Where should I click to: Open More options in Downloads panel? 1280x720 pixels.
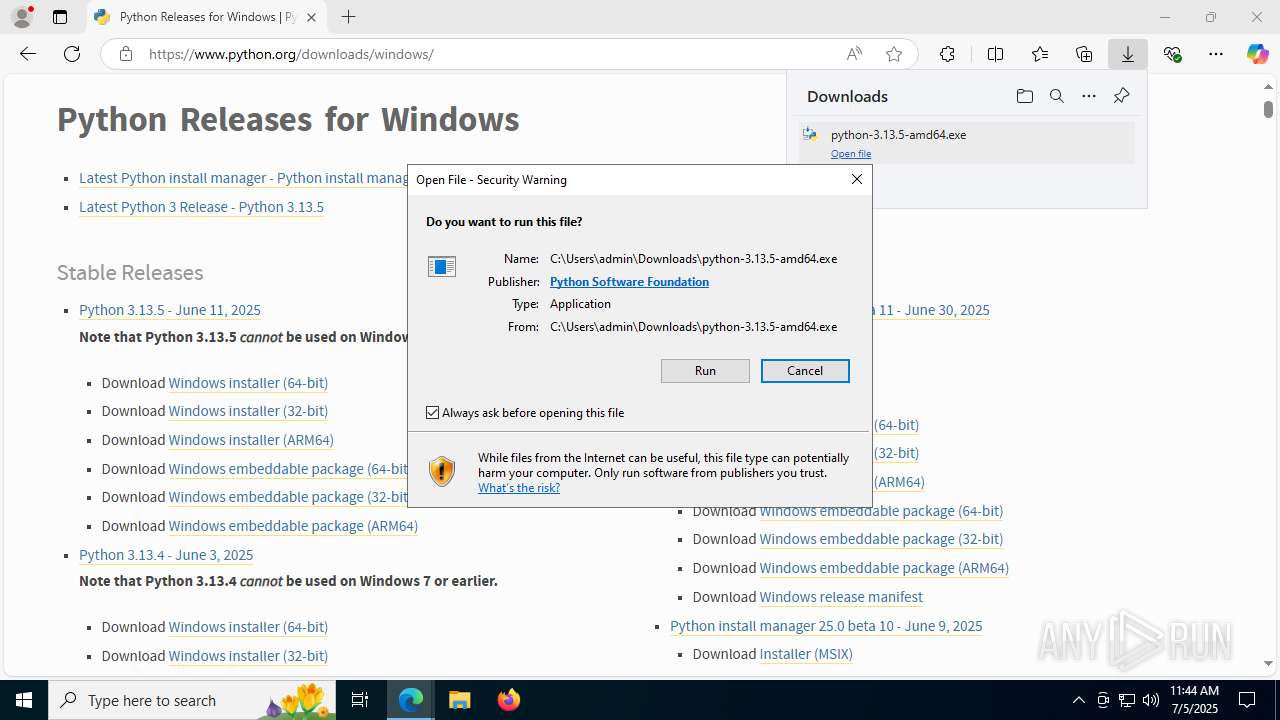tap(1089, 96)
